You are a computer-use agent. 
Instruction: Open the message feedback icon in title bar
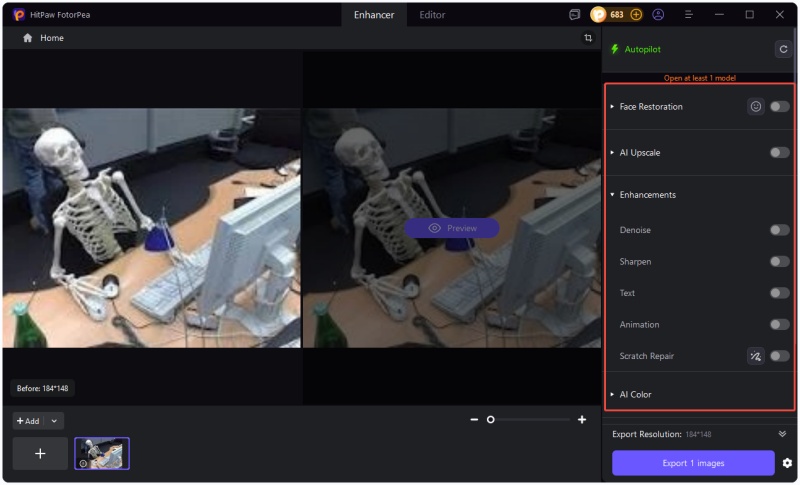click(574, 15)
